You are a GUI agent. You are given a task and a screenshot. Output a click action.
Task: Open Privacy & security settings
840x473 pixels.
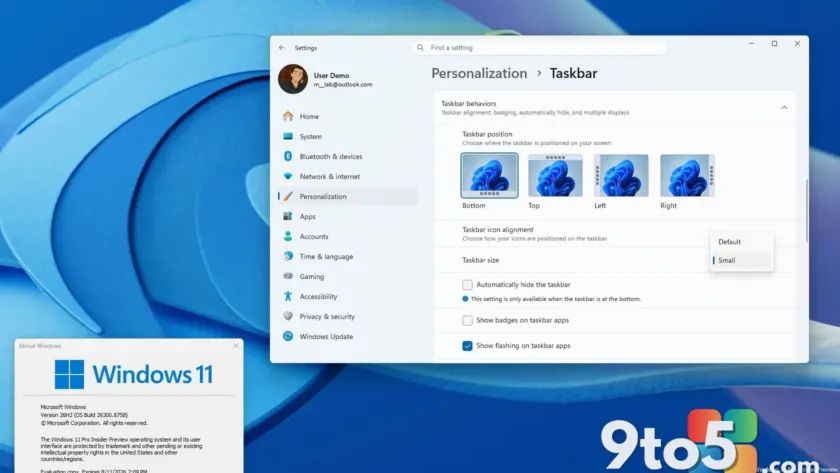point(348,316)
